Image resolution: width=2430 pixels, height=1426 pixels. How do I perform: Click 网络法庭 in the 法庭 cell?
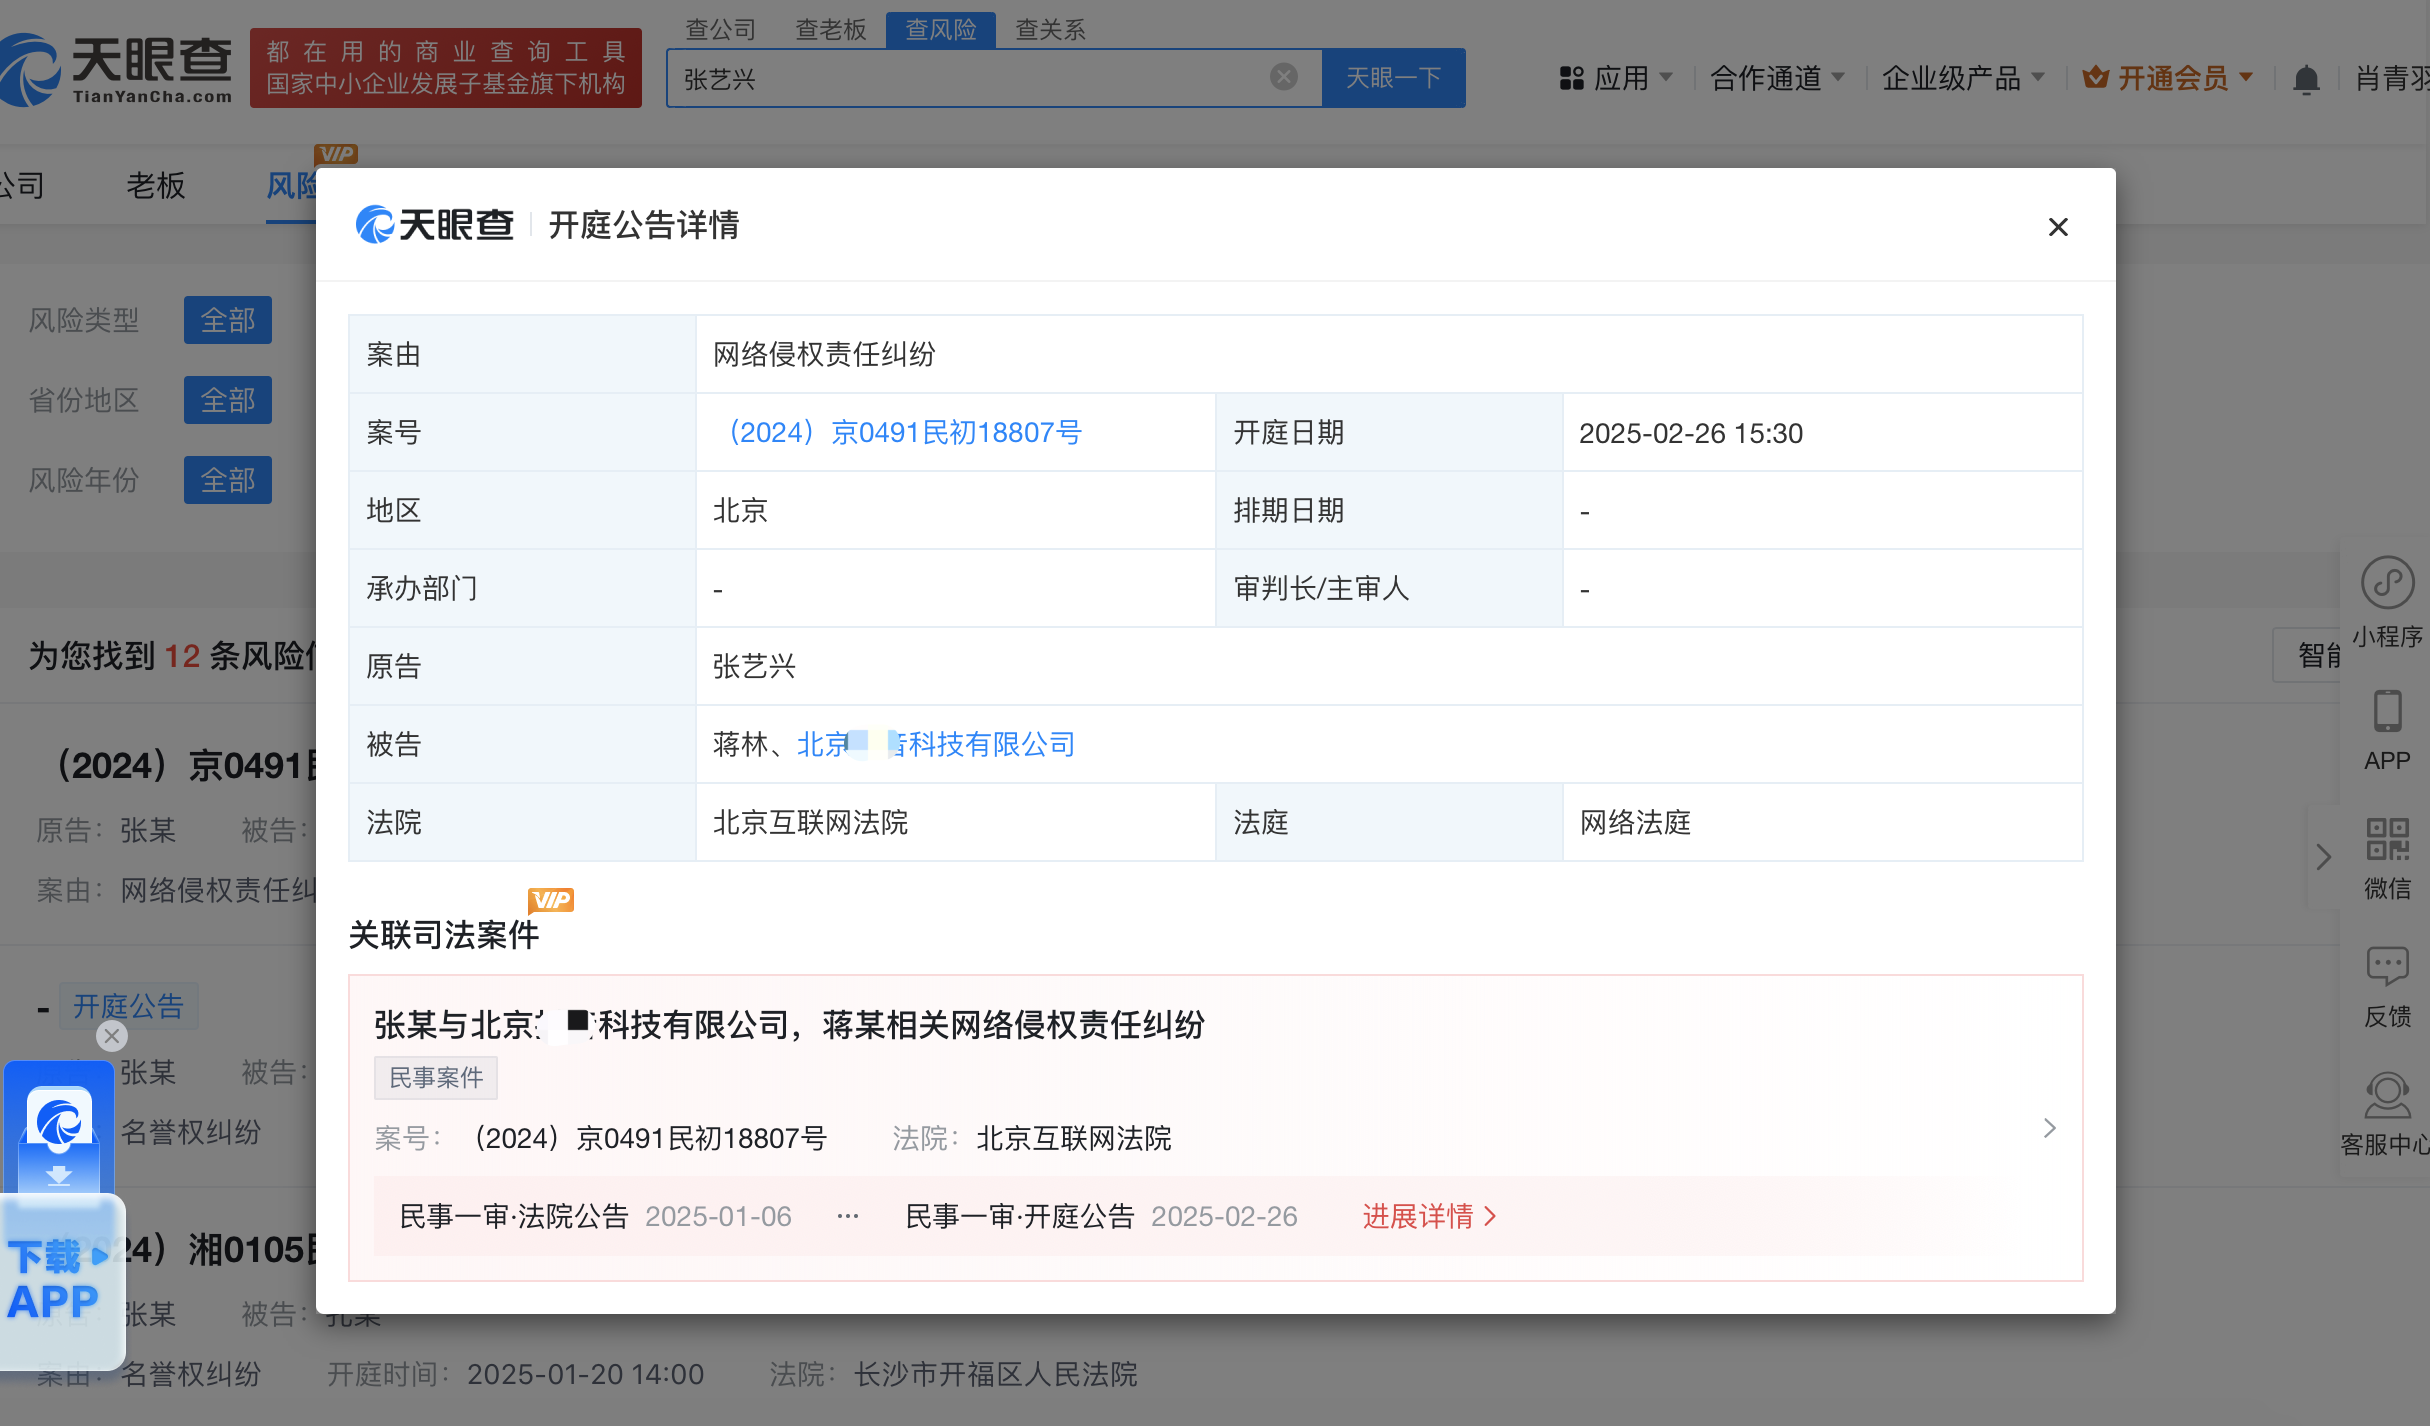point(1636,822)
